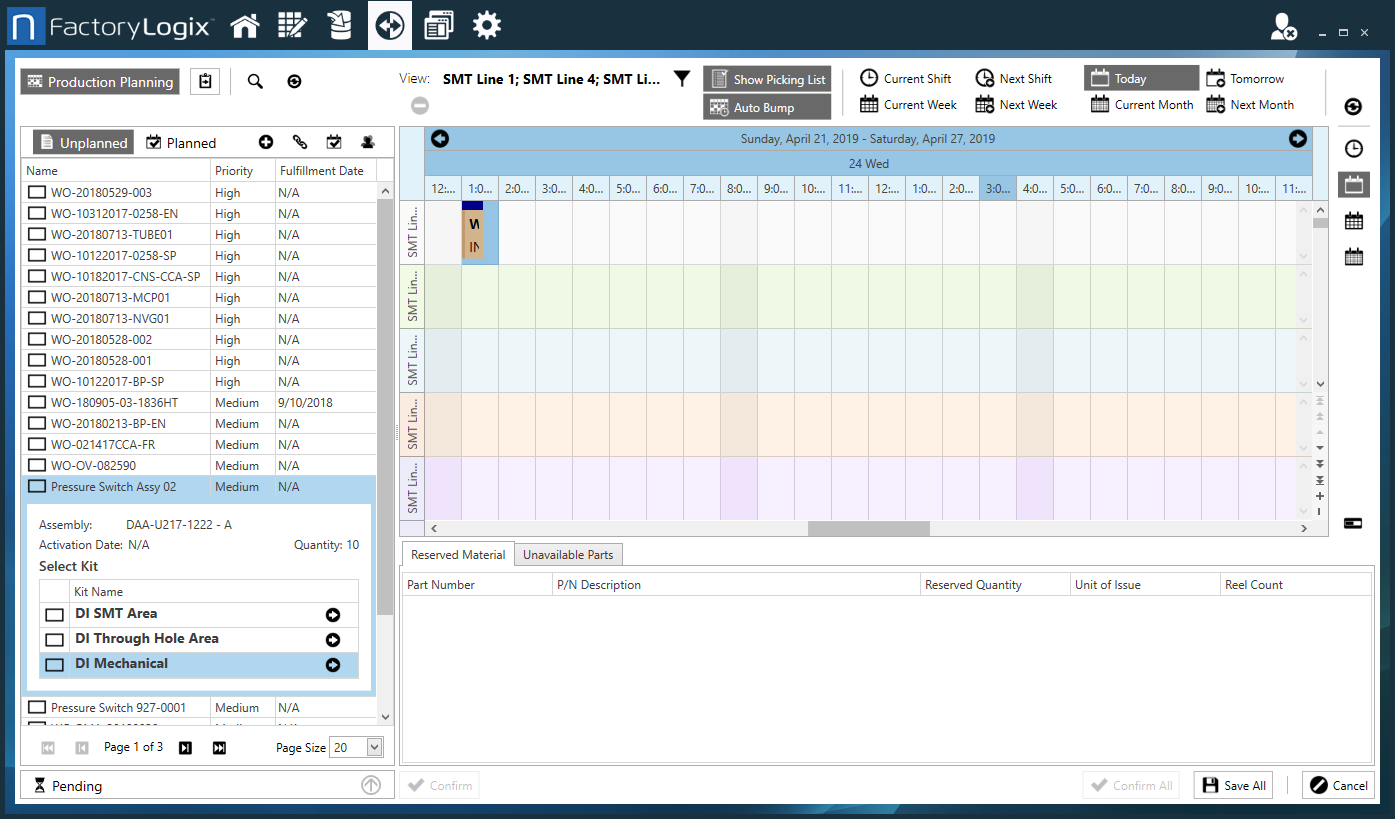Click the Save All button

pyautogui.click(x=1233, y=785)
